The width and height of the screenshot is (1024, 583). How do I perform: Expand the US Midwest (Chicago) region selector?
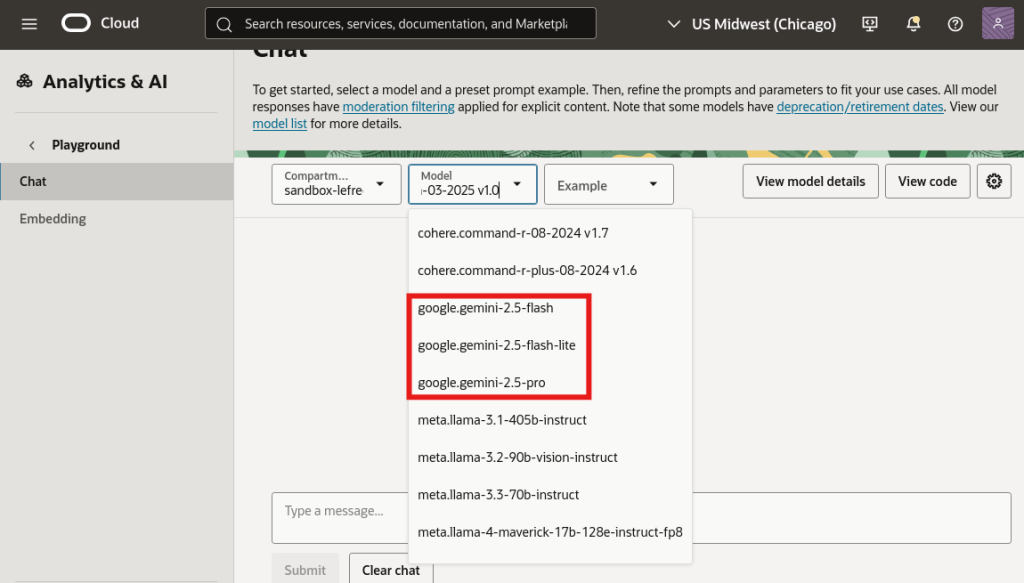pyautogui.click(x=751, y=24)
